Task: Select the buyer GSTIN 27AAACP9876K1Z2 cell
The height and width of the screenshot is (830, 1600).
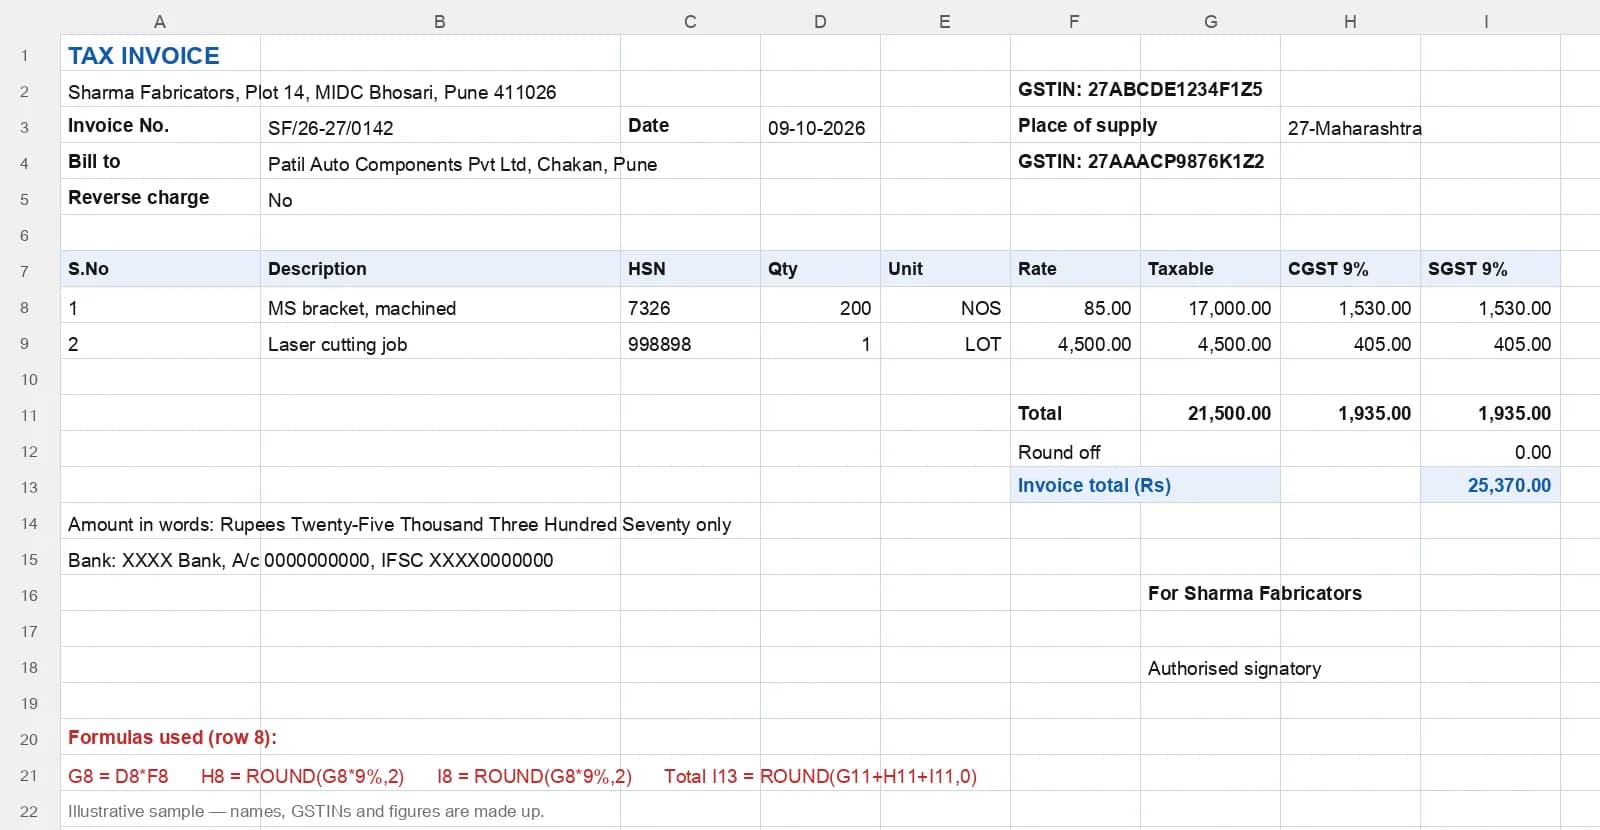Action: pos(1141,161)
